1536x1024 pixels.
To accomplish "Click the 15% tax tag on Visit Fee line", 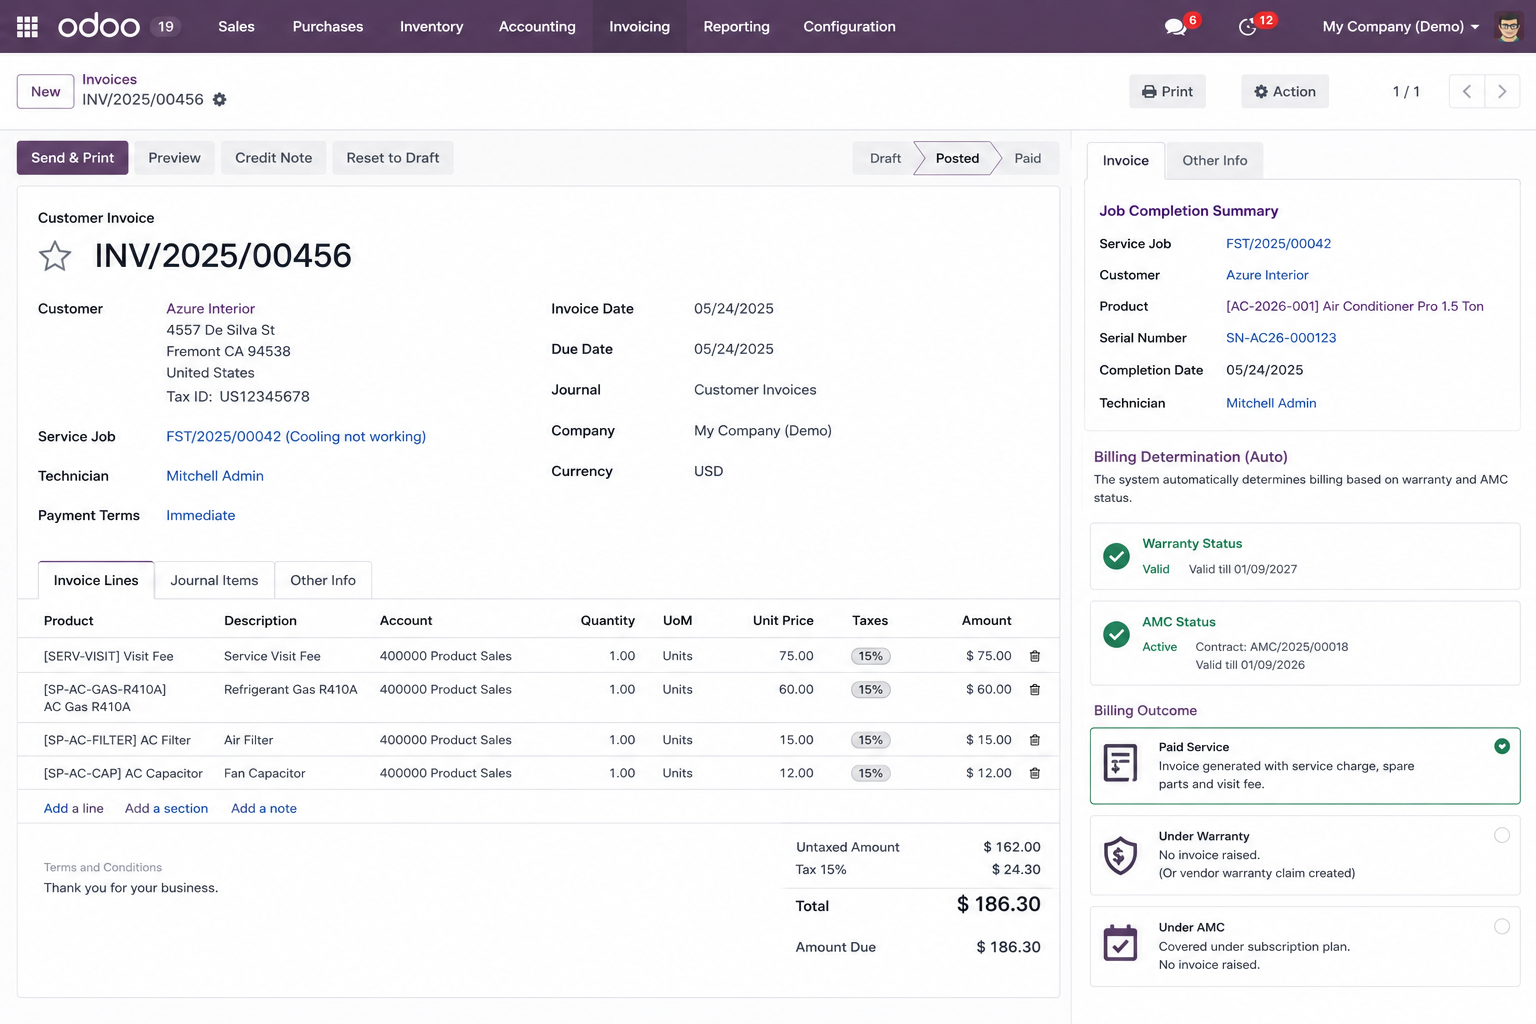I will click(871, 656).
